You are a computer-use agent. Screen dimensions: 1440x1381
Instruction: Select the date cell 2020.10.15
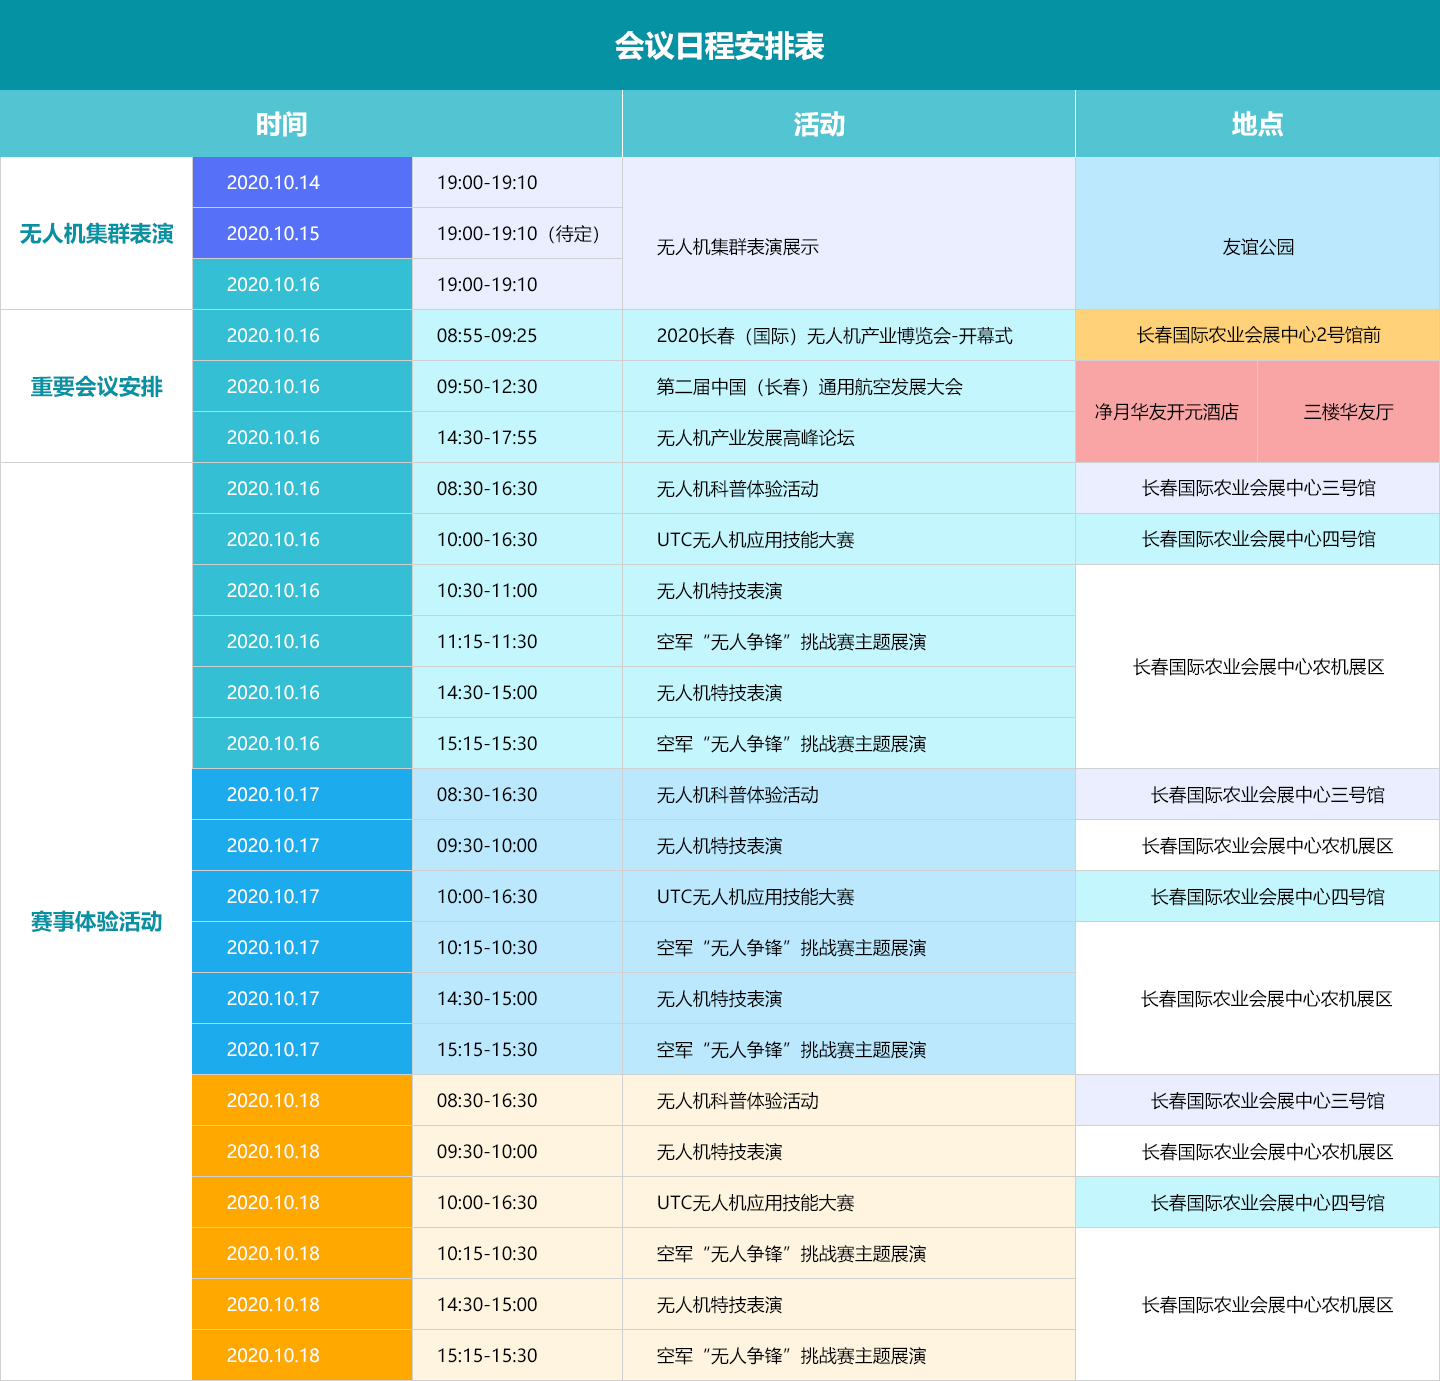point(302,233)
